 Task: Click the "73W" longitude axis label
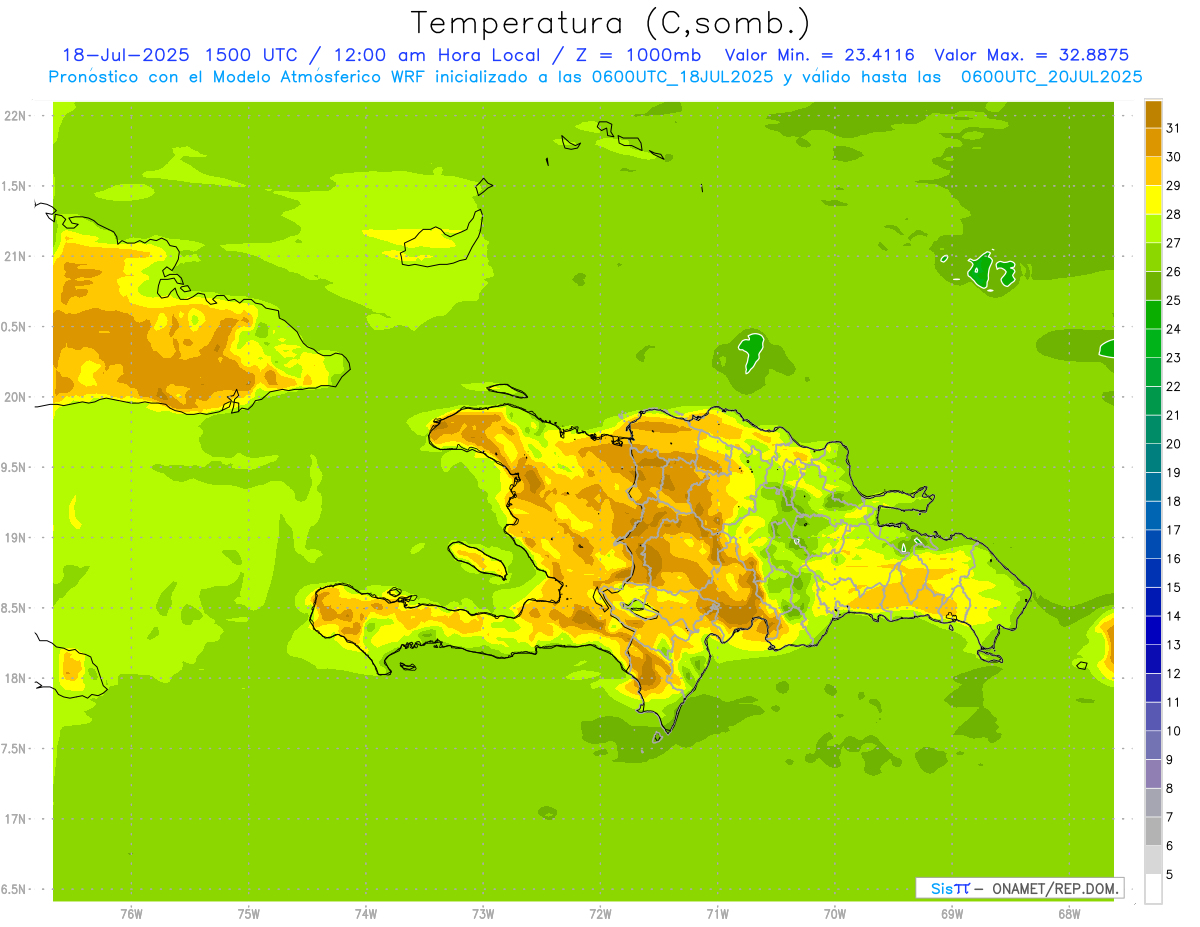tap(483, 914)
